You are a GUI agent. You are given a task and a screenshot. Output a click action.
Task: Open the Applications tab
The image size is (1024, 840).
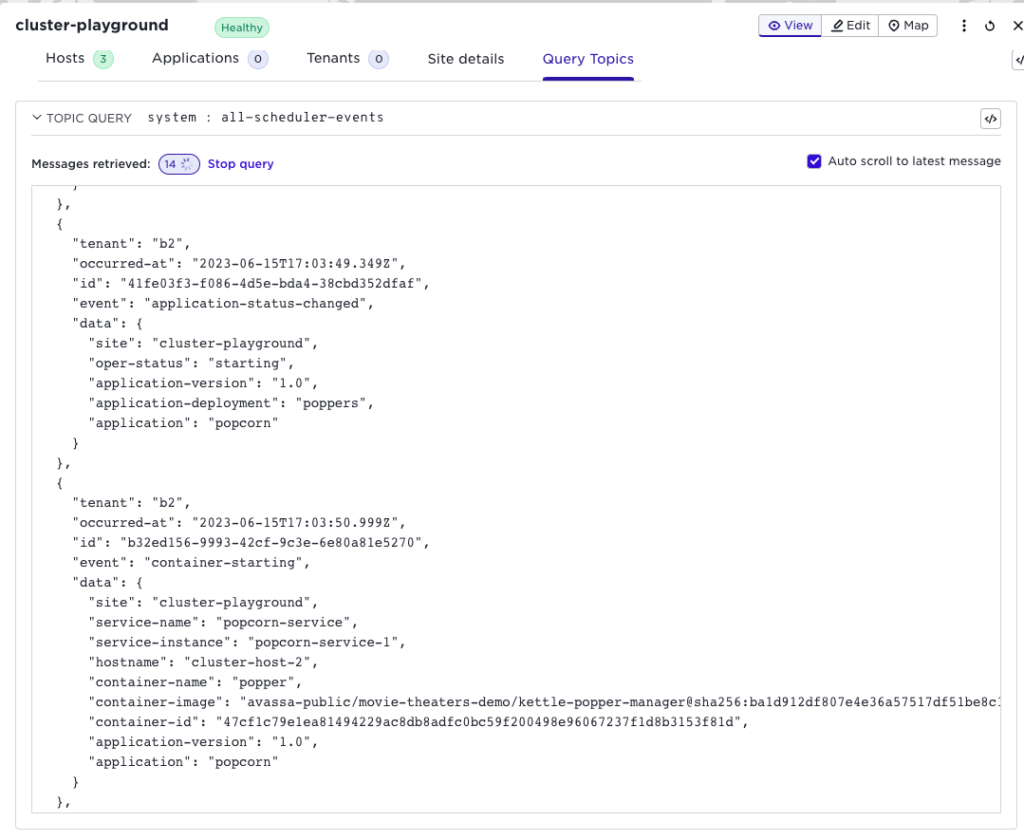tap(195, 58)
